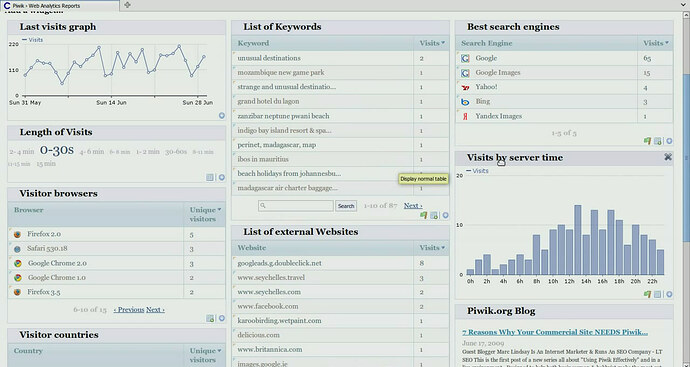This screenshot has width=690, height=367.
Task: Click green goals icon under Best search engines
Action: tap(647, 141)
